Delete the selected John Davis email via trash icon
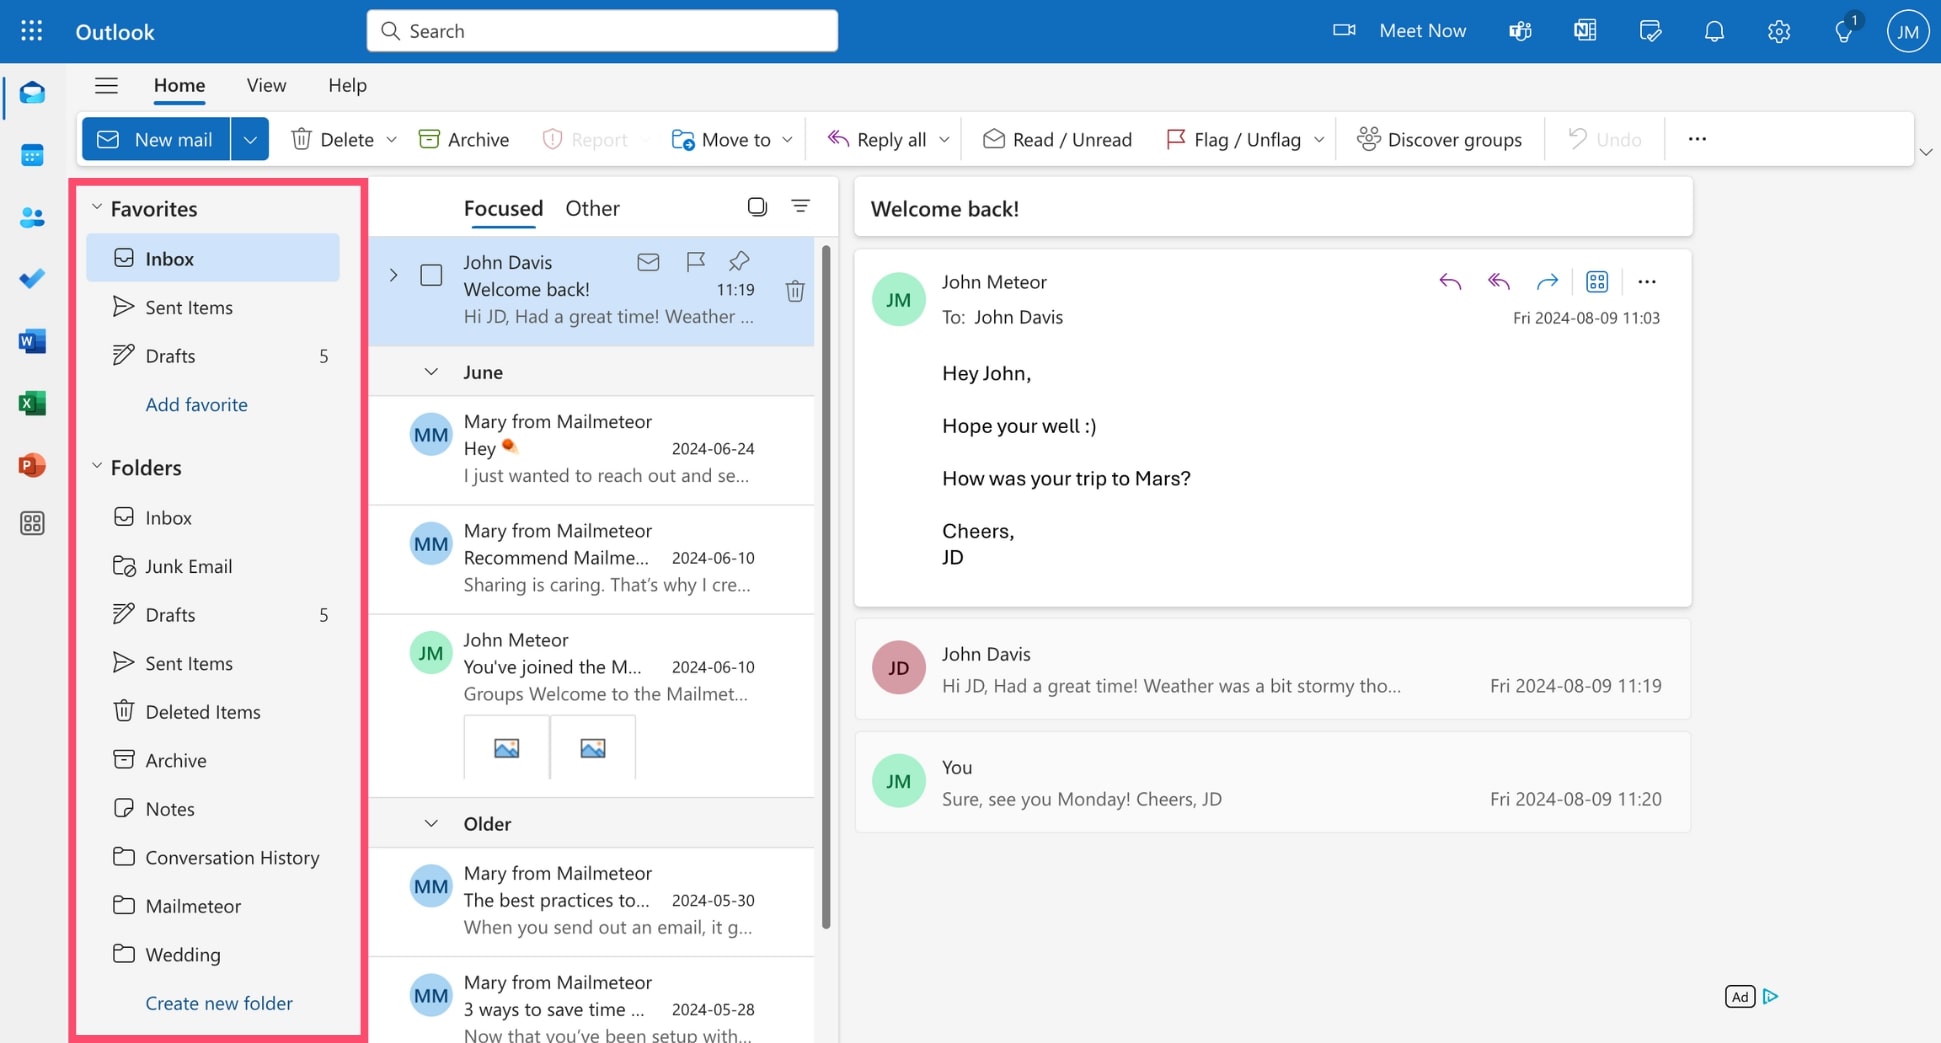 (795, 290)
